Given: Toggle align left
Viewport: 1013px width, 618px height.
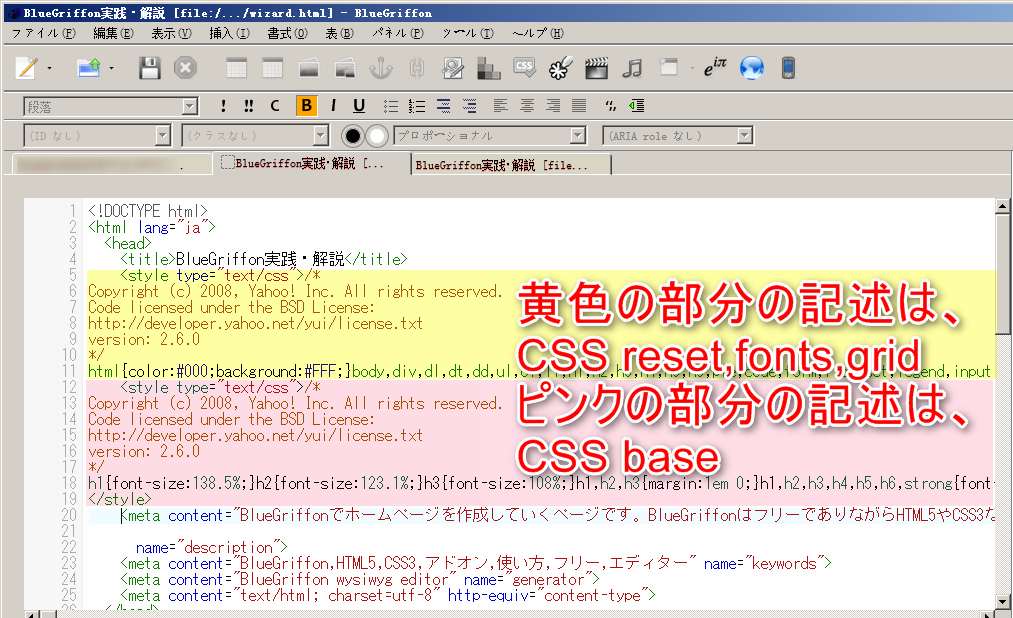Looking at the screenshot, I should click(501, 106).
